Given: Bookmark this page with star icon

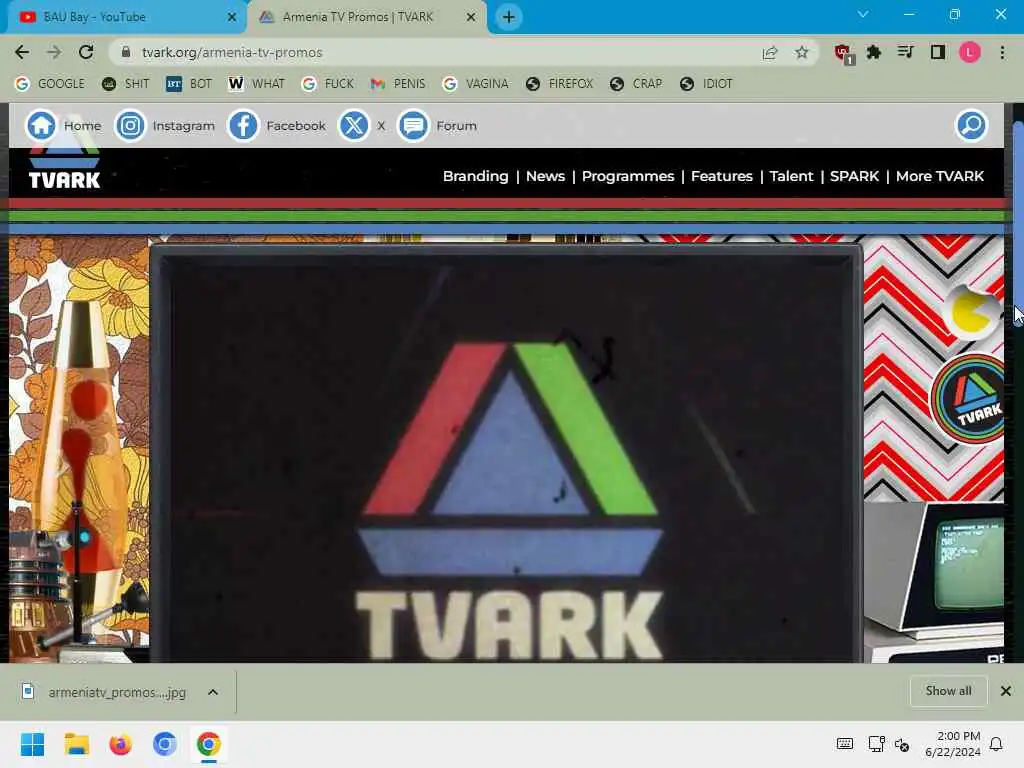Looking at the screenshot, I should (802, 52).
